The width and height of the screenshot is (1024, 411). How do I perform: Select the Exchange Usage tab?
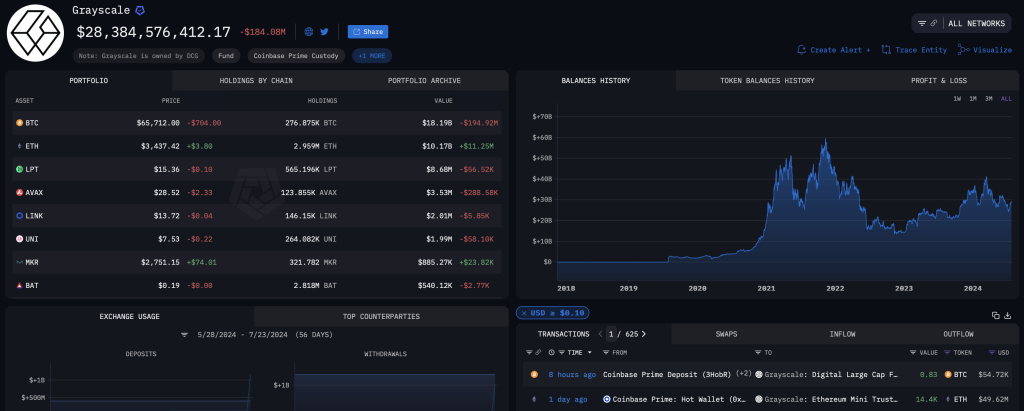click(x=129, y=316)
